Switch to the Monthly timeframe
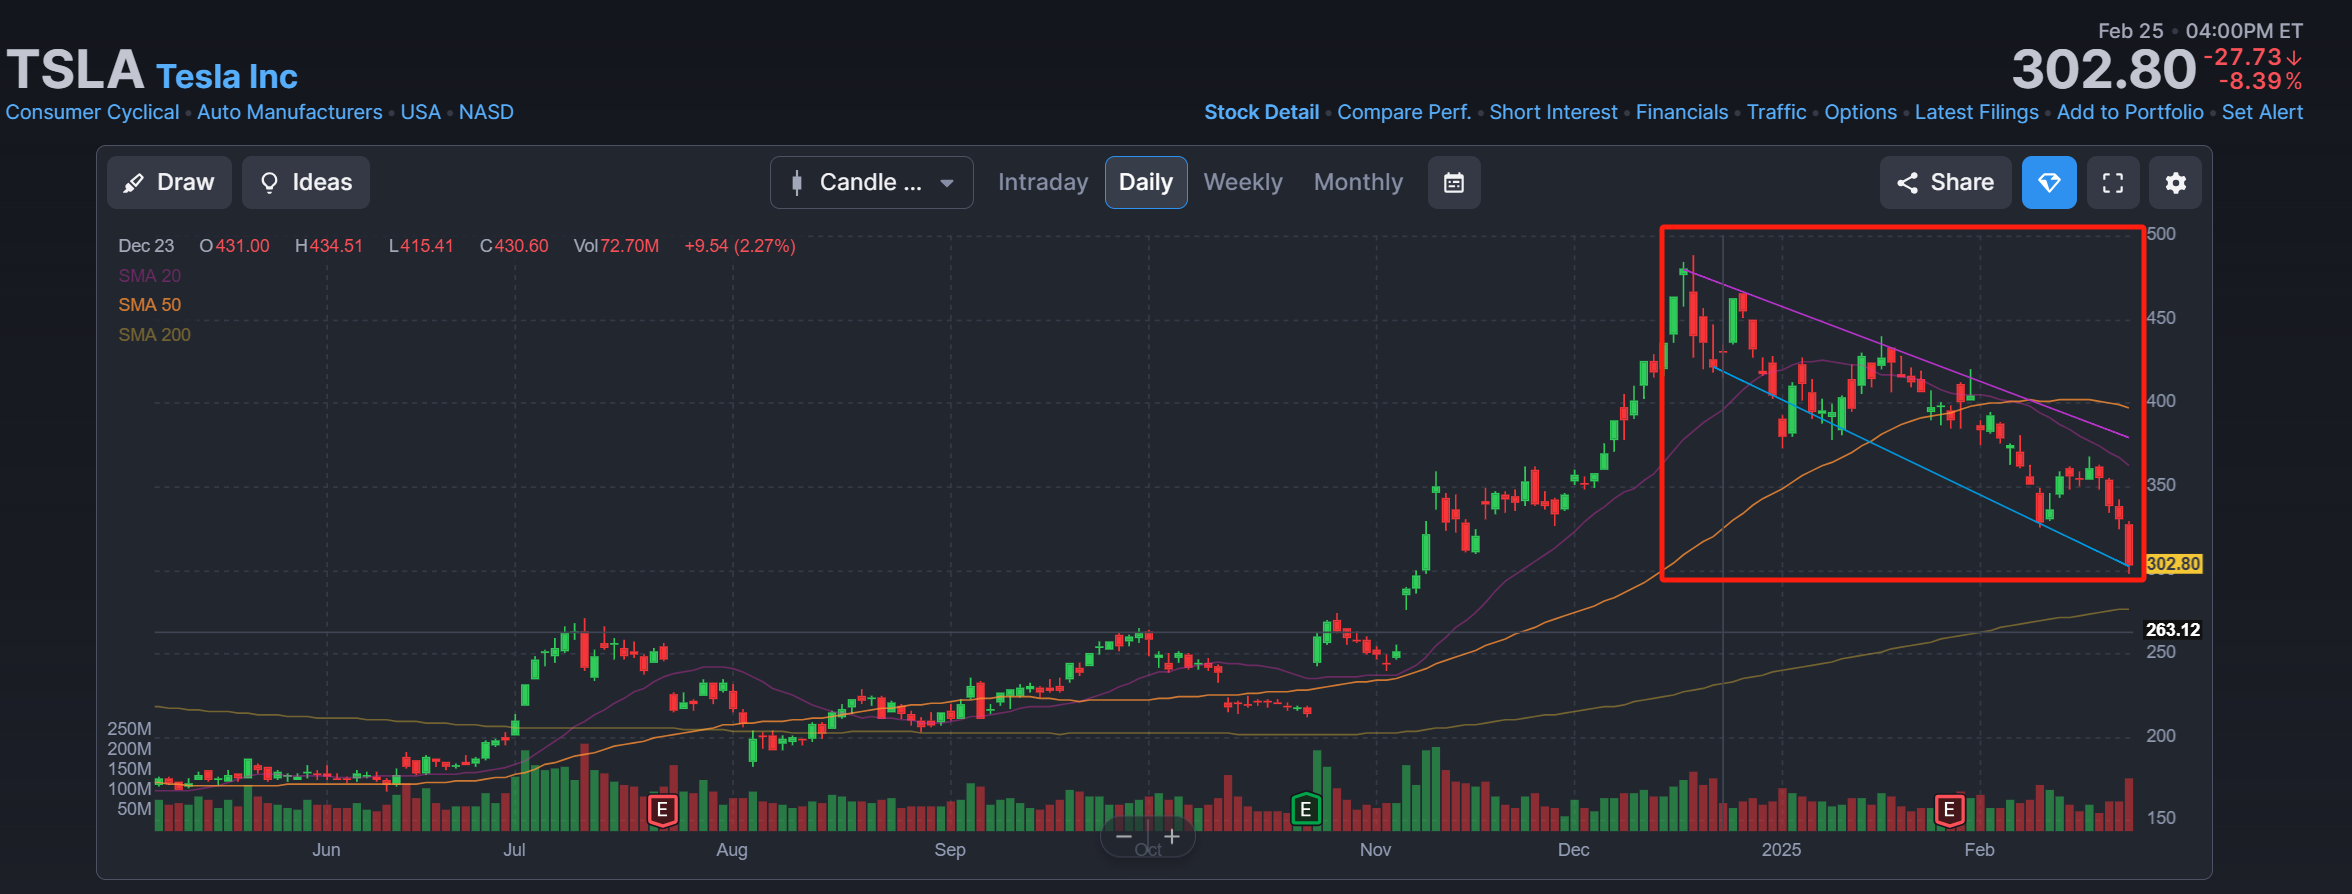 [1358, 182]
